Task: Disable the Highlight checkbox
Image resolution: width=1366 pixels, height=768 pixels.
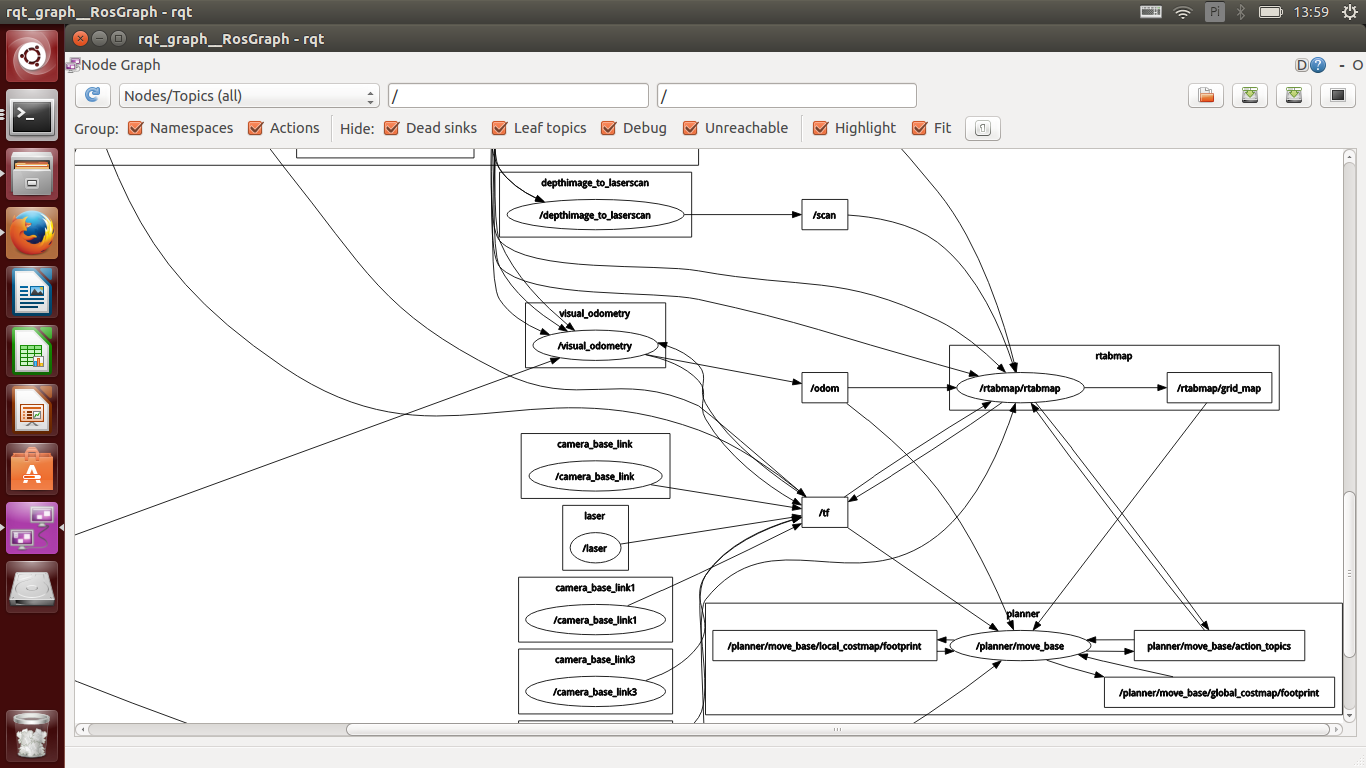Action: tap(821, 128)
